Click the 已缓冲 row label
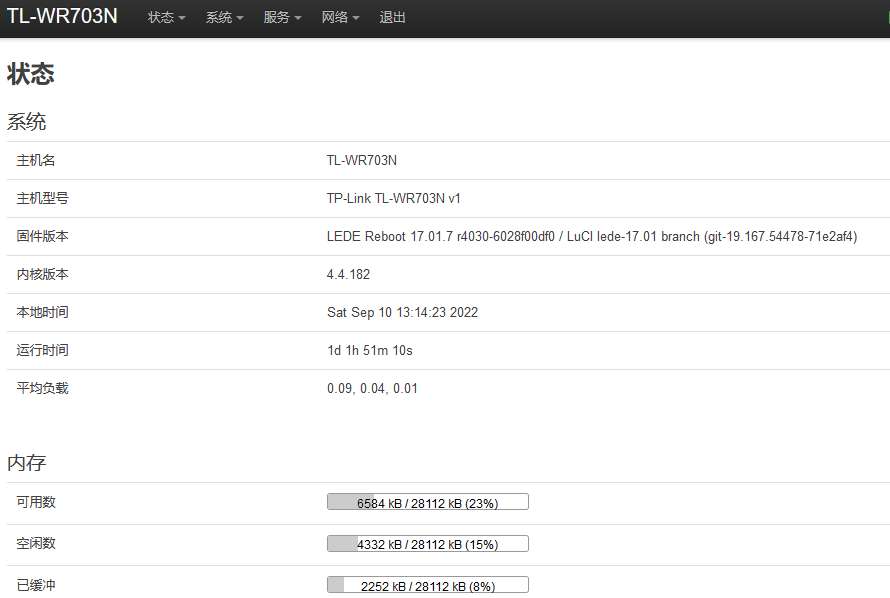Image resolution: width=890 pixels, height=598 pixels. [36, 585]
